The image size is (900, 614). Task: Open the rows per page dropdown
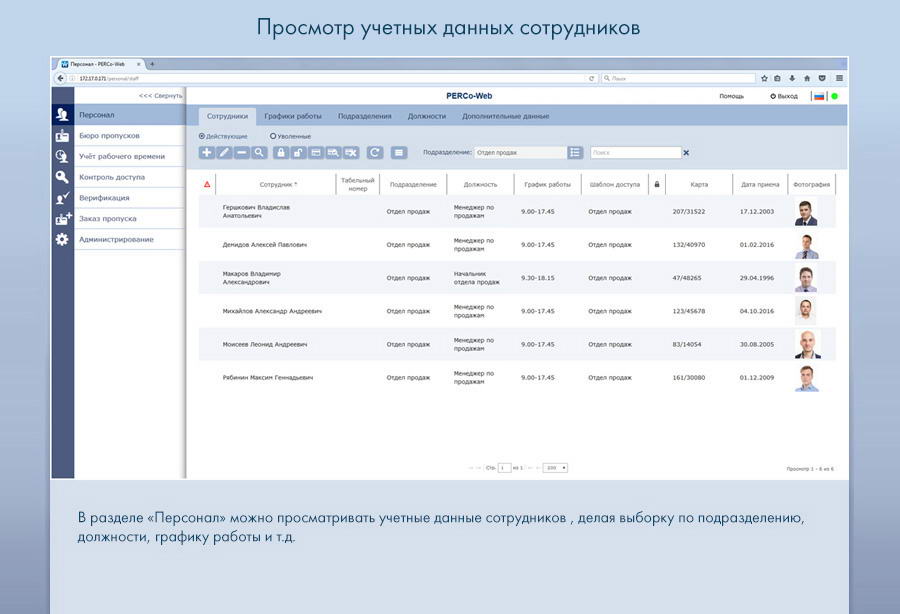pos(555,468)
